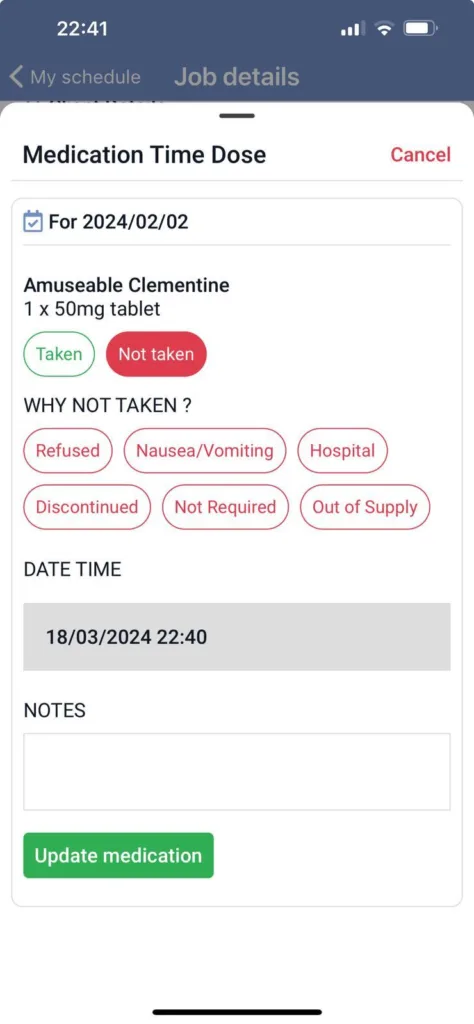Choose the Not Required reason

pyautogui.click(x=225, y=507)
